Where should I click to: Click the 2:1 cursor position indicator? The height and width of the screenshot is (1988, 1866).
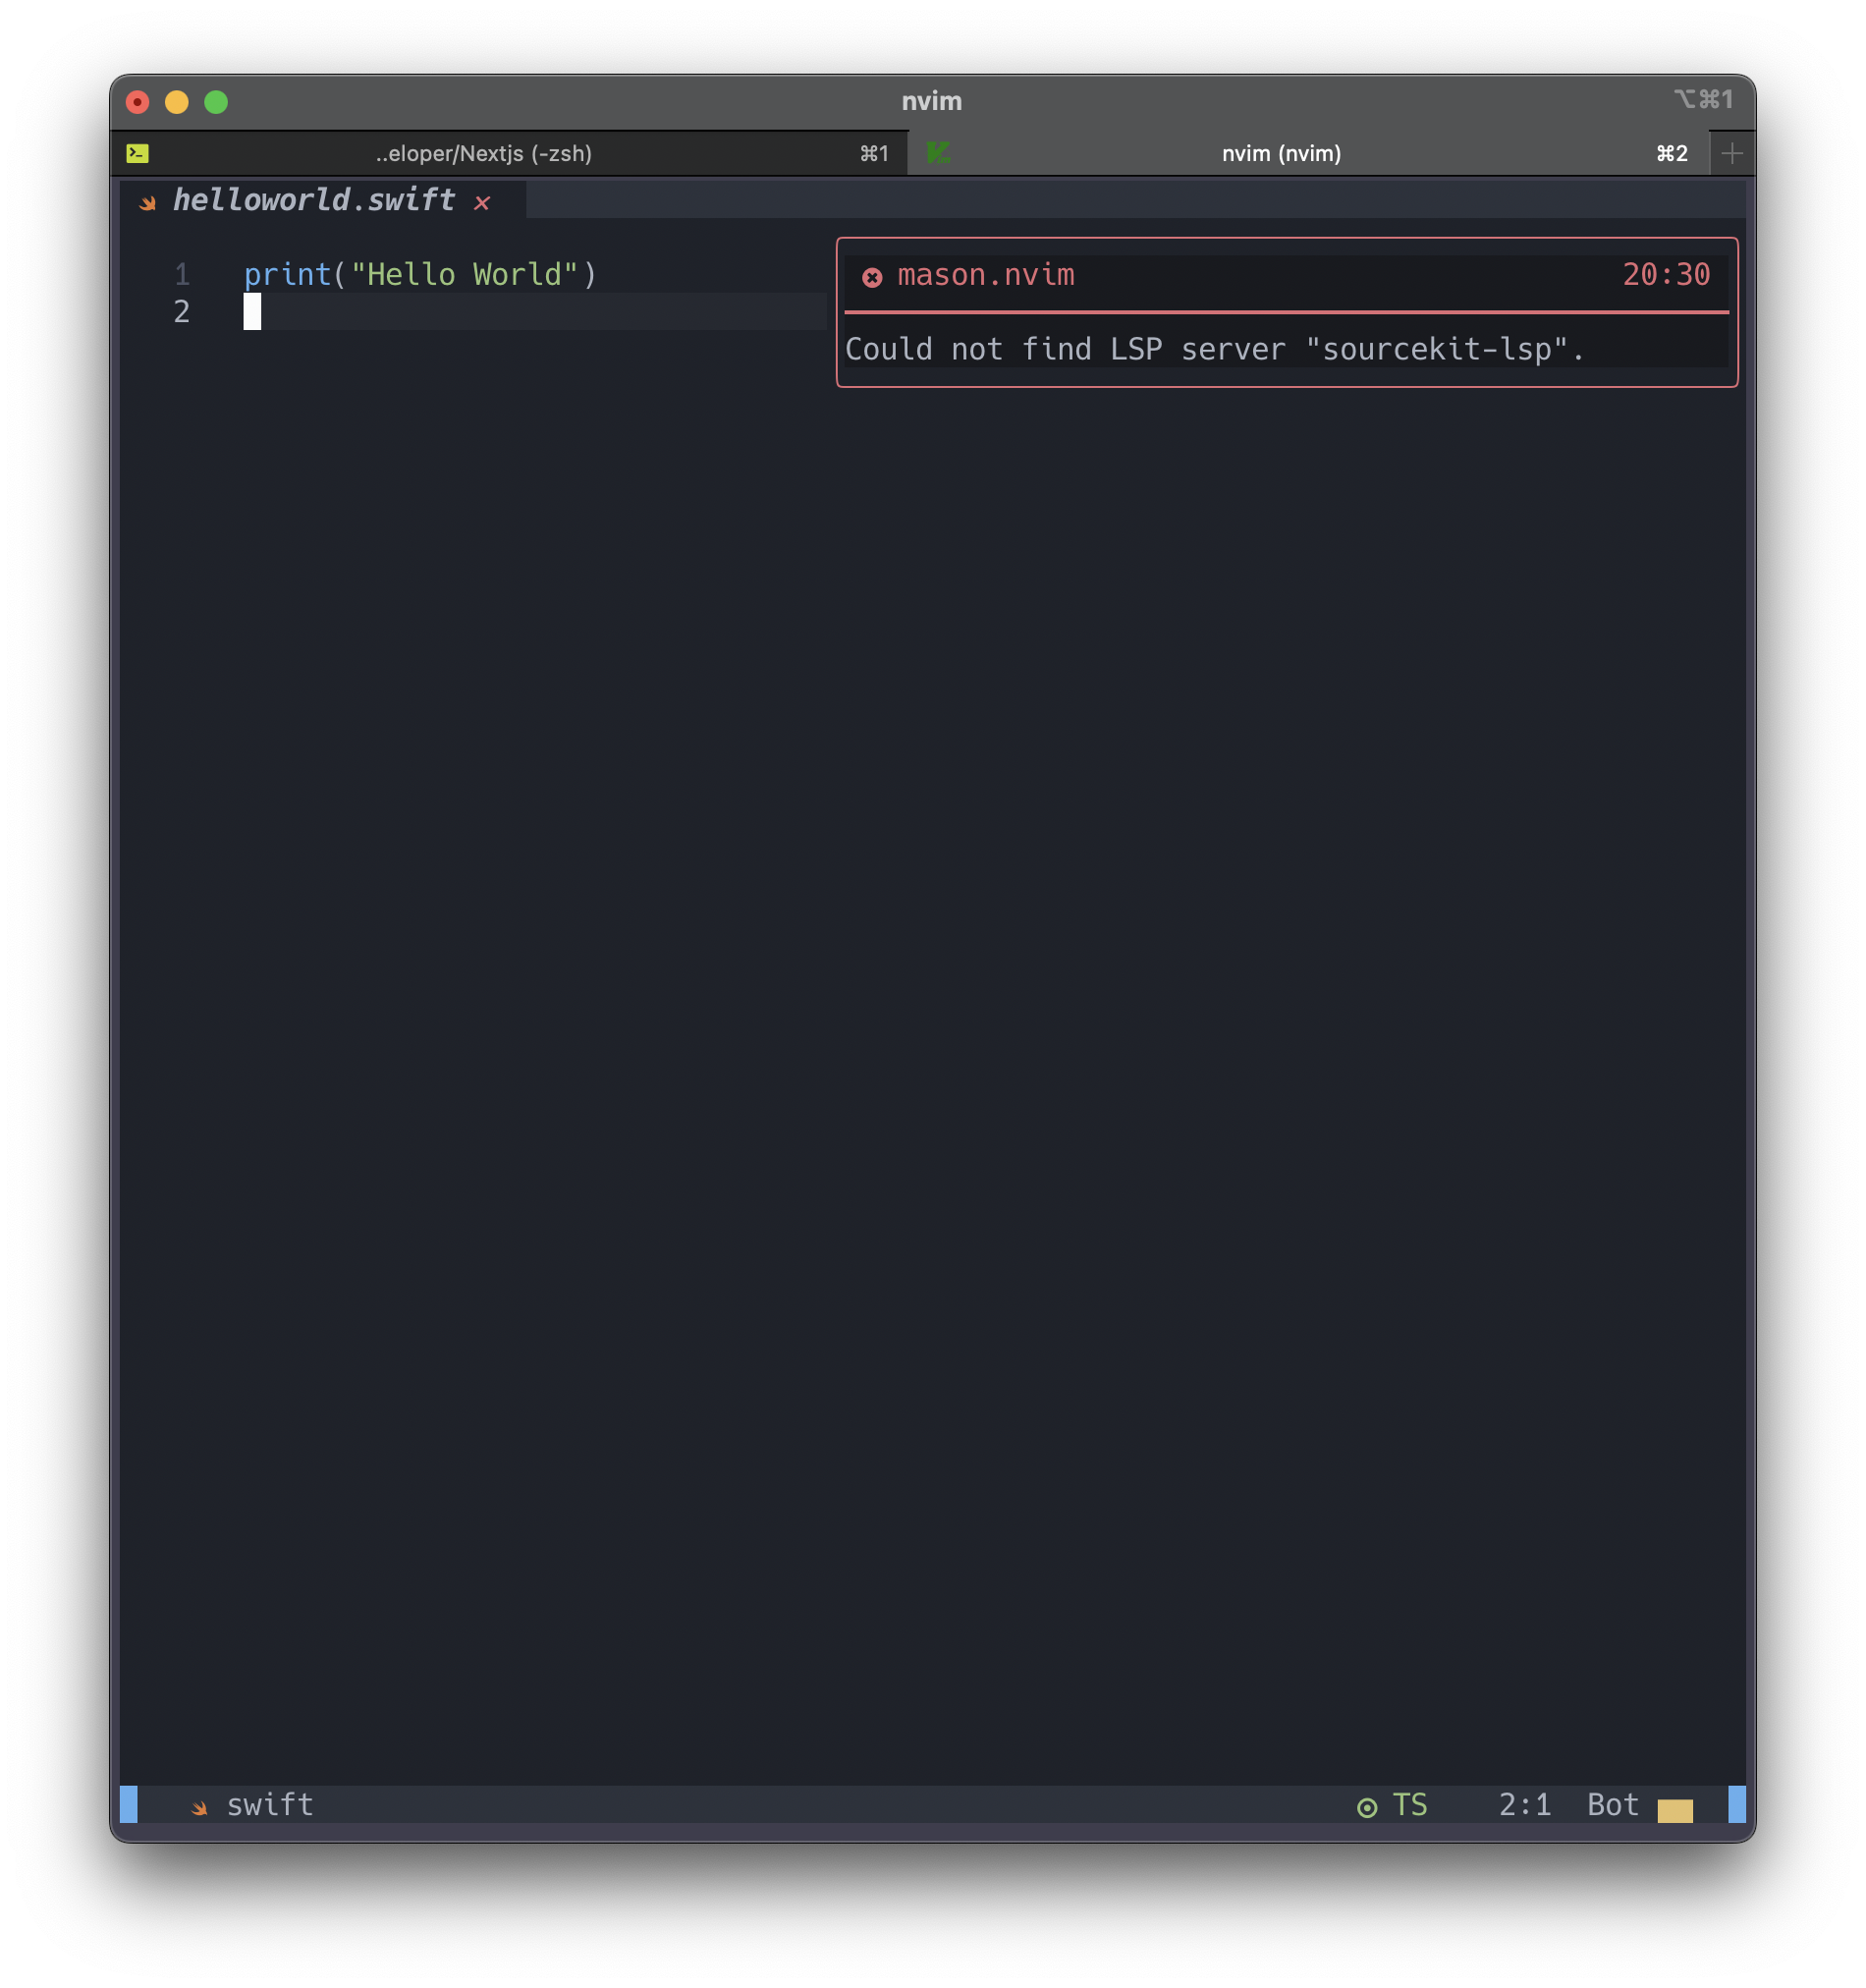tap(1525, 1805)
